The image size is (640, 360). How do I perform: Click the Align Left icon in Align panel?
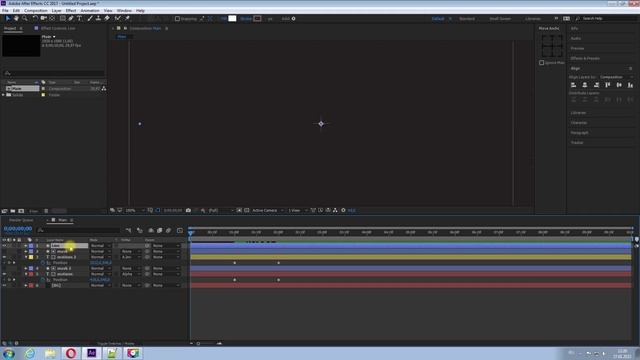coord(573,85)
